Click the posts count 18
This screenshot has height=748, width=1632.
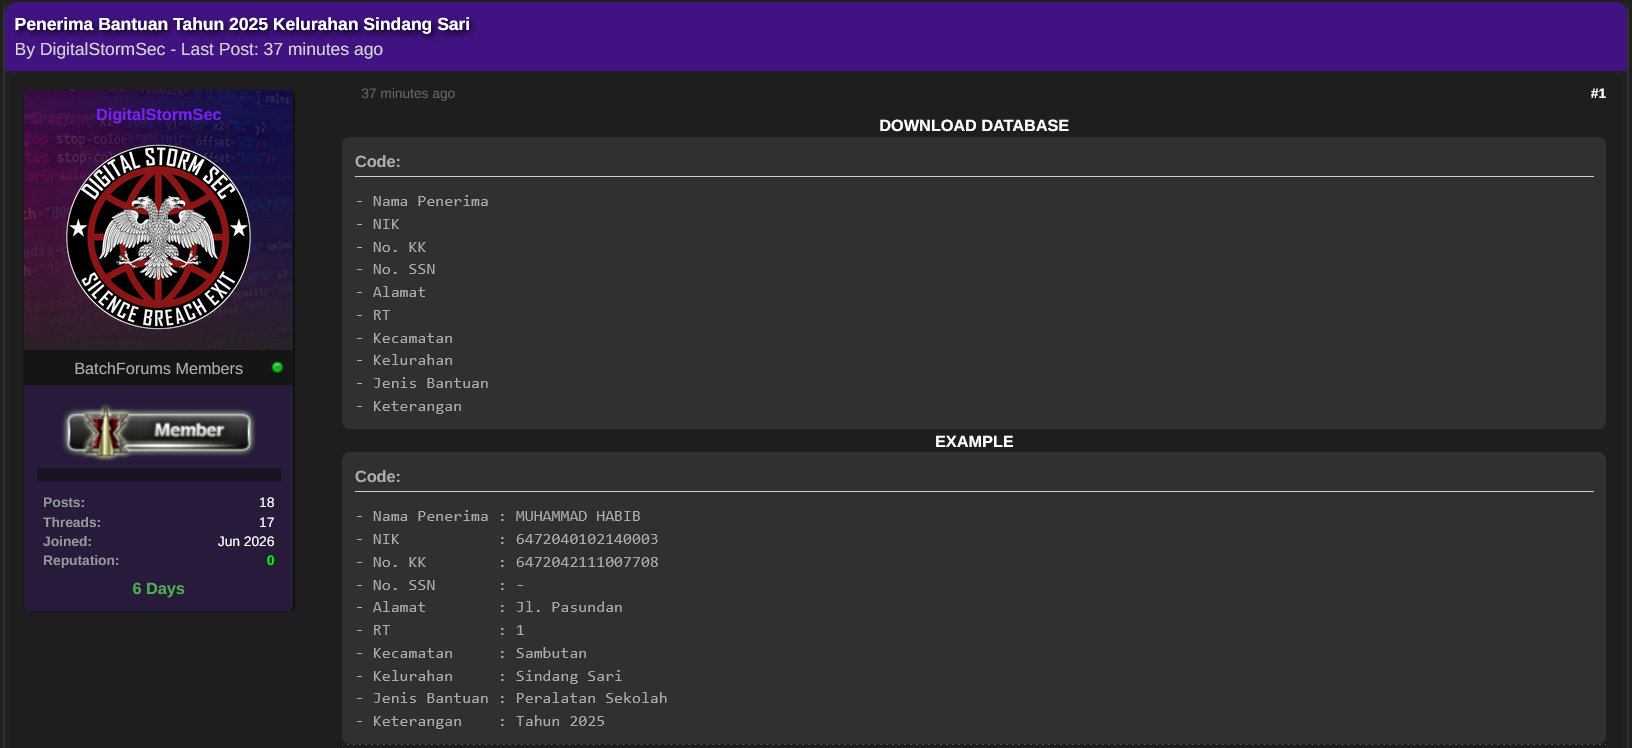(266, 502)
